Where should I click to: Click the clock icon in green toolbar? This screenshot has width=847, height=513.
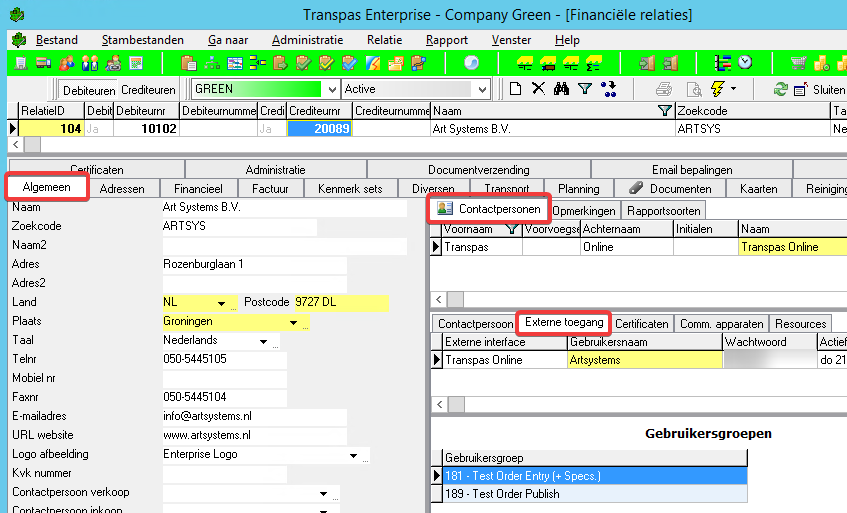746,63
